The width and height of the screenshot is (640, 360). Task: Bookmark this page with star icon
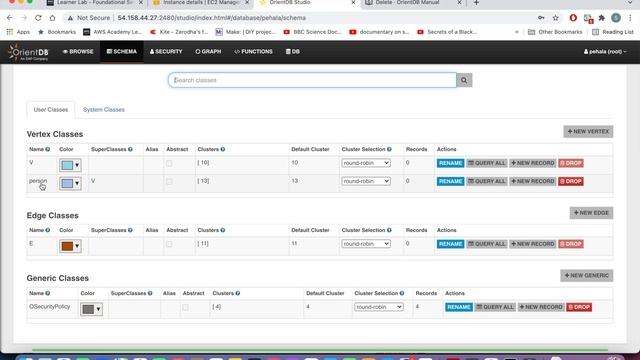(556, 18)
